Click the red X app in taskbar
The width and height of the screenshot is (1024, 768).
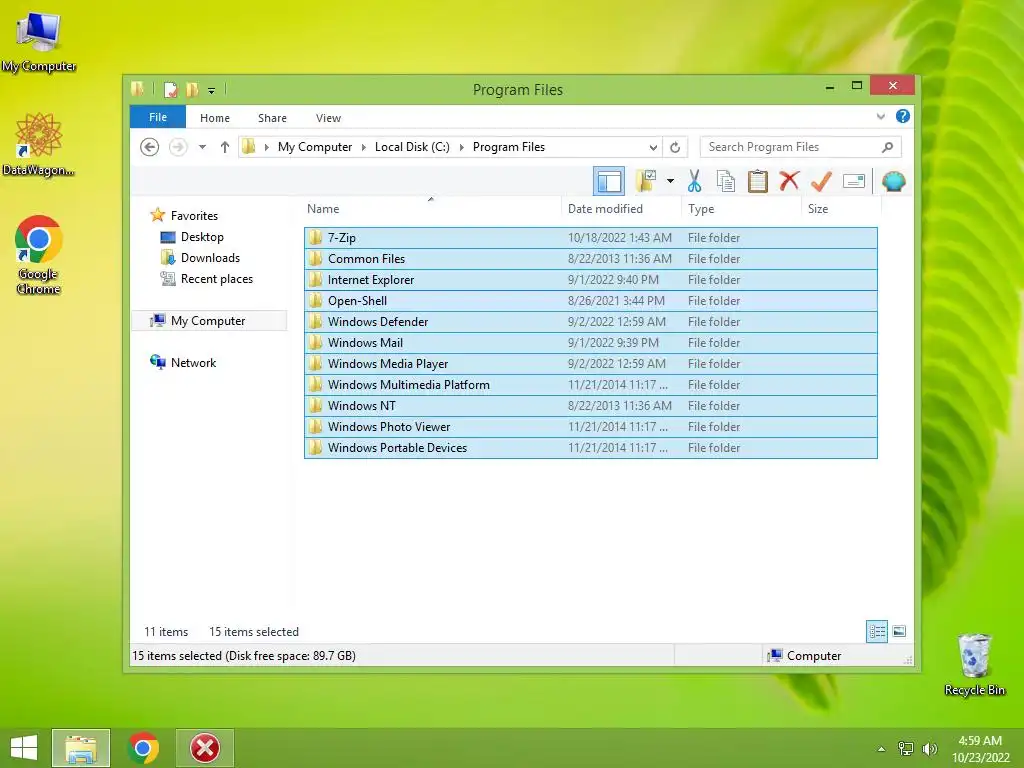coord(204,748)
